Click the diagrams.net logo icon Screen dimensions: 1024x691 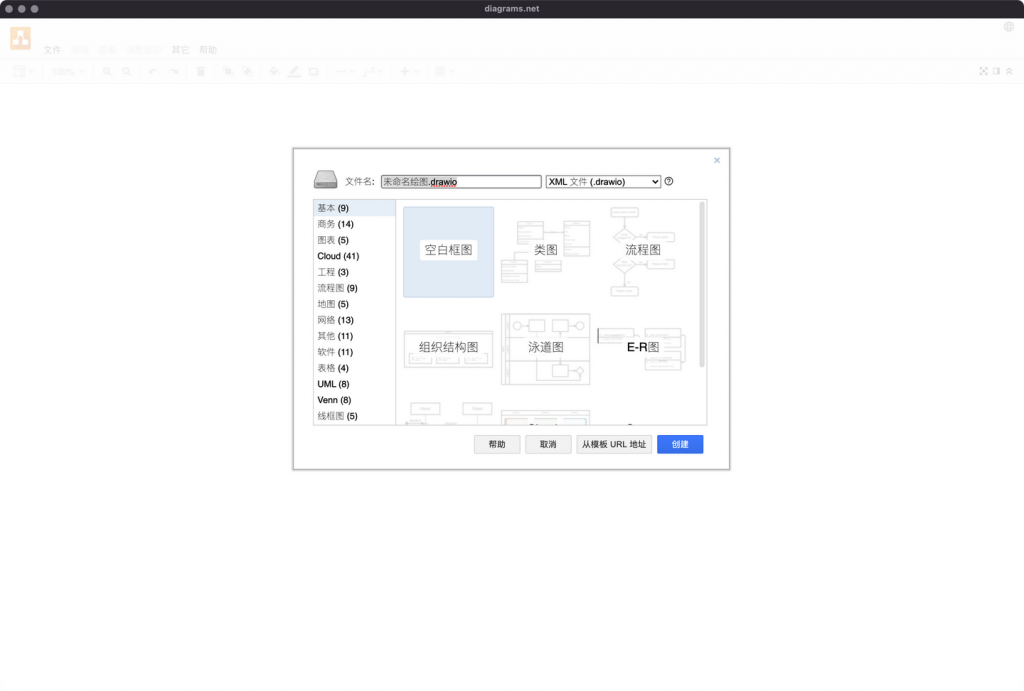pos(21,39)
